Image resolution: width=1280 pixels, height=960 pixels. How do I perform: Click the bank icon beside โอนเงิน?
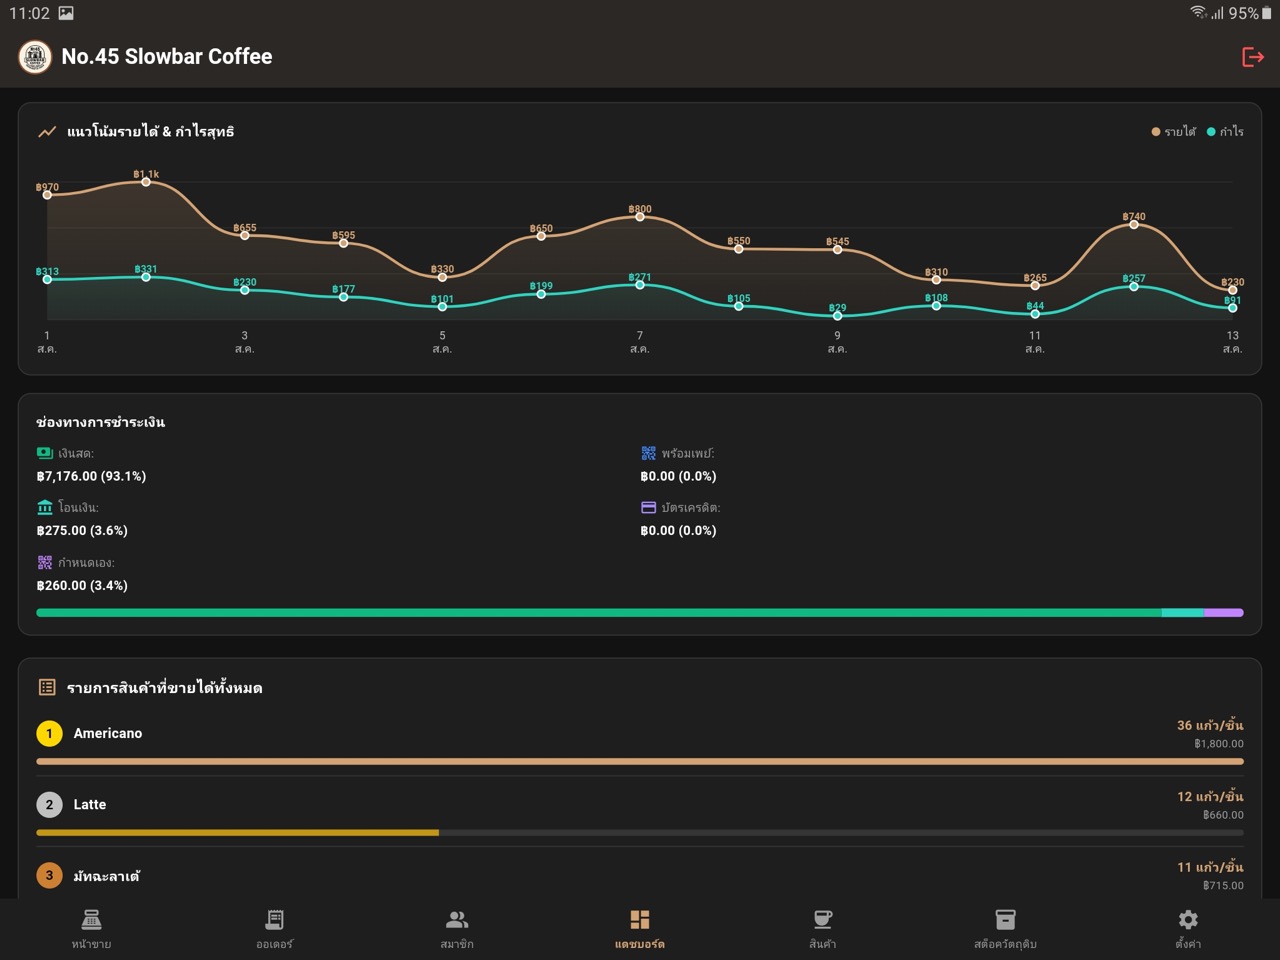pos(45,507)
